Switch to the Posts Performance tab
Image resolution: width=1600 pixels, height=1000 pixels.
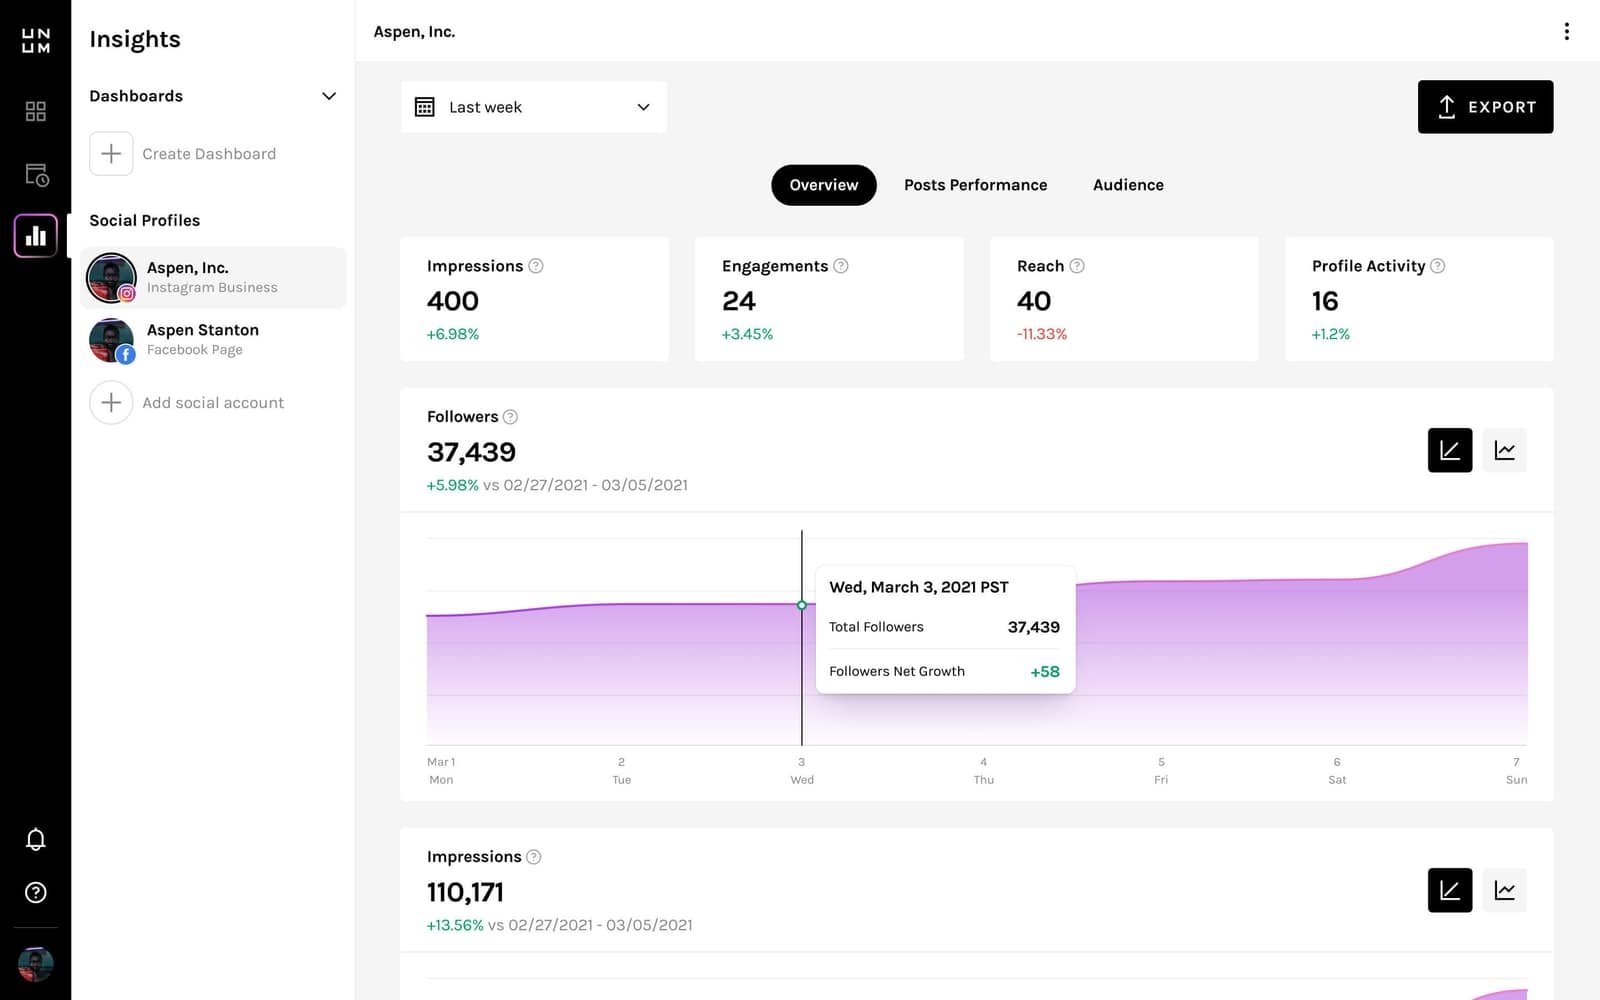tap(975, 185)
